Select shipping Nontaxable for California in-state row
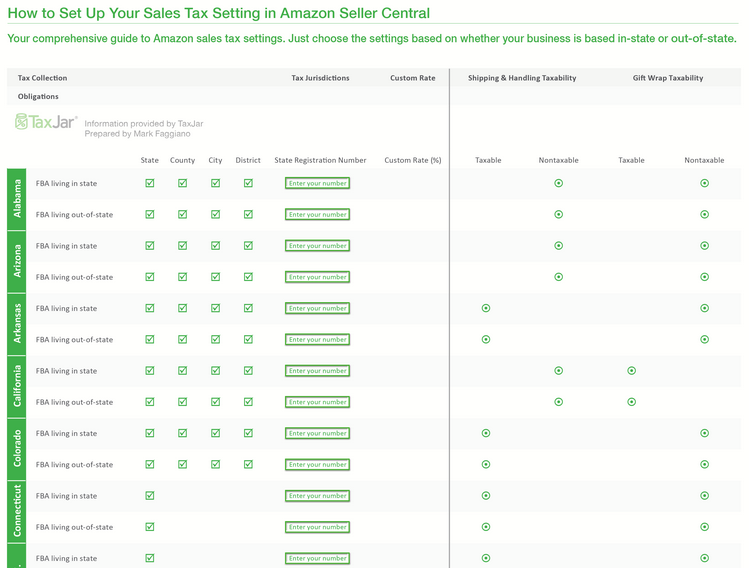The height and width of the screenshot is (568, 749). pyautogui.click(x=558, y=371)
